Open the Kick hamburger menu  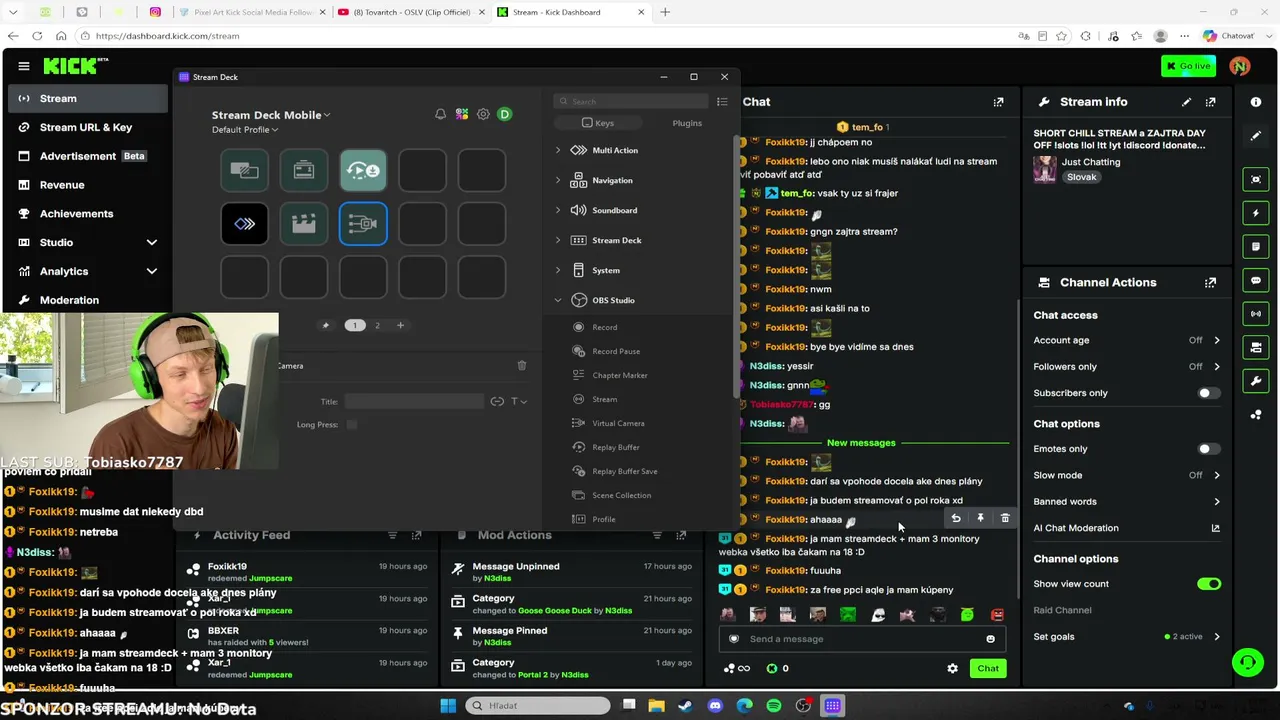click(x=24, y=66)
